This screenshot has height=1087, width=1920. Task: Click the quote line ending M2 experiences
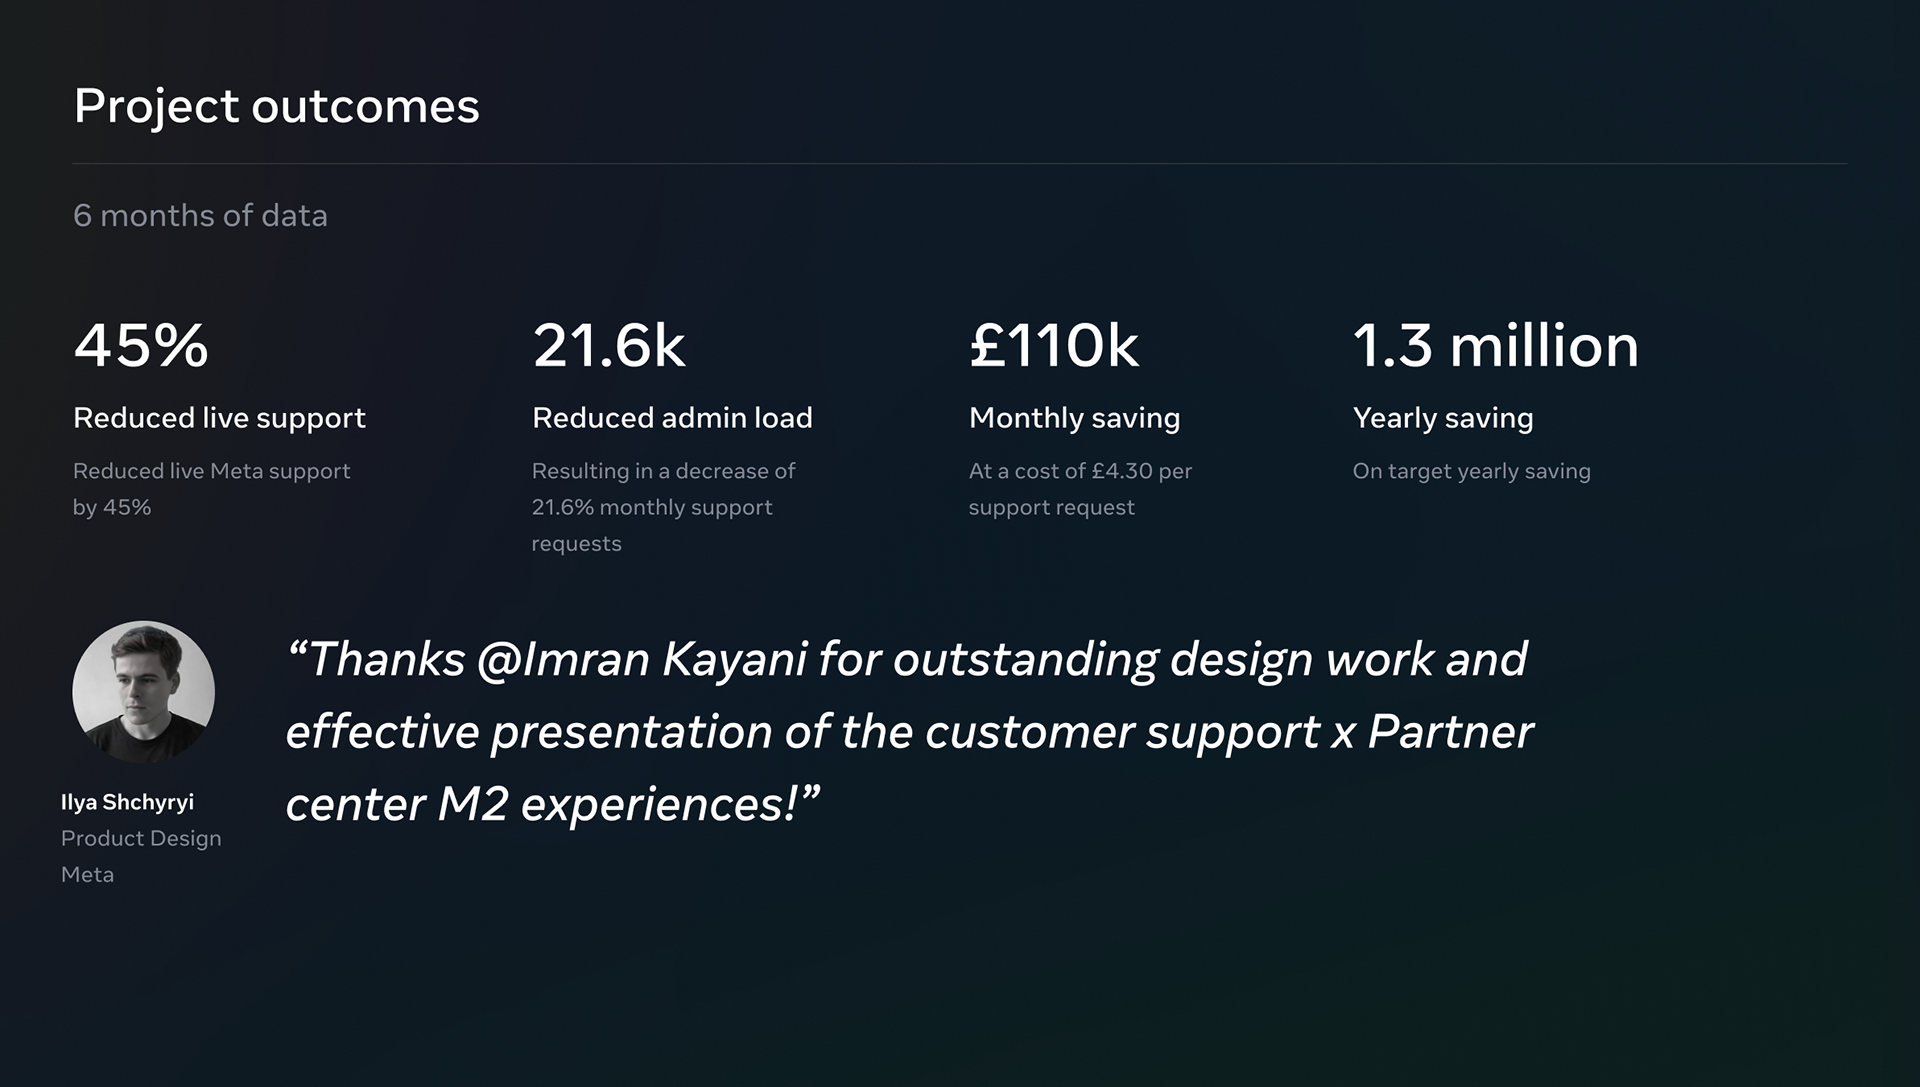click(553, 804)
